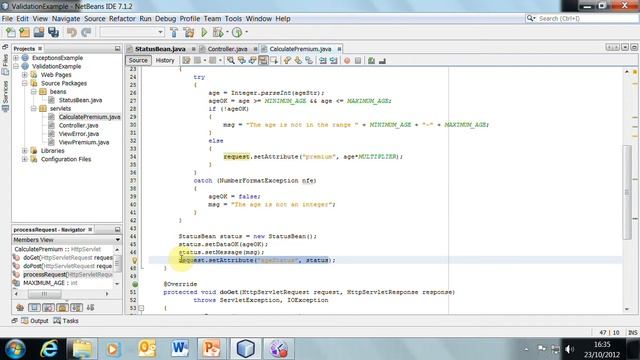Image resolution: width=640 pixels, height=360 pixels.
Task: Toggle Show Inherited Members in Navigator
Action: pos(20,307)
